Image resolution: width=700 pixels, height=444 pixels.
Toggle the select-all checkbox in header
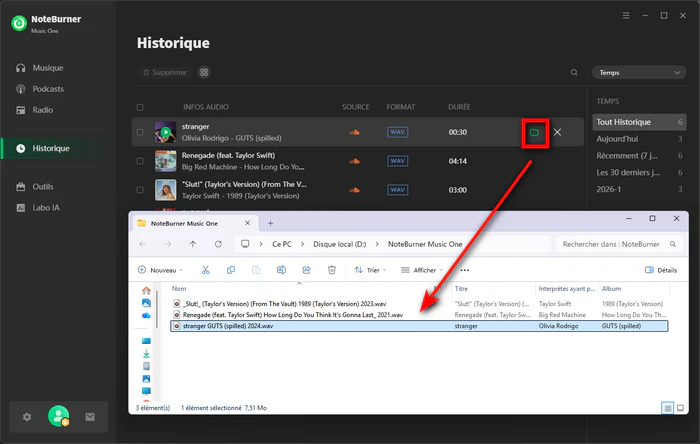[x=140, y=107]
